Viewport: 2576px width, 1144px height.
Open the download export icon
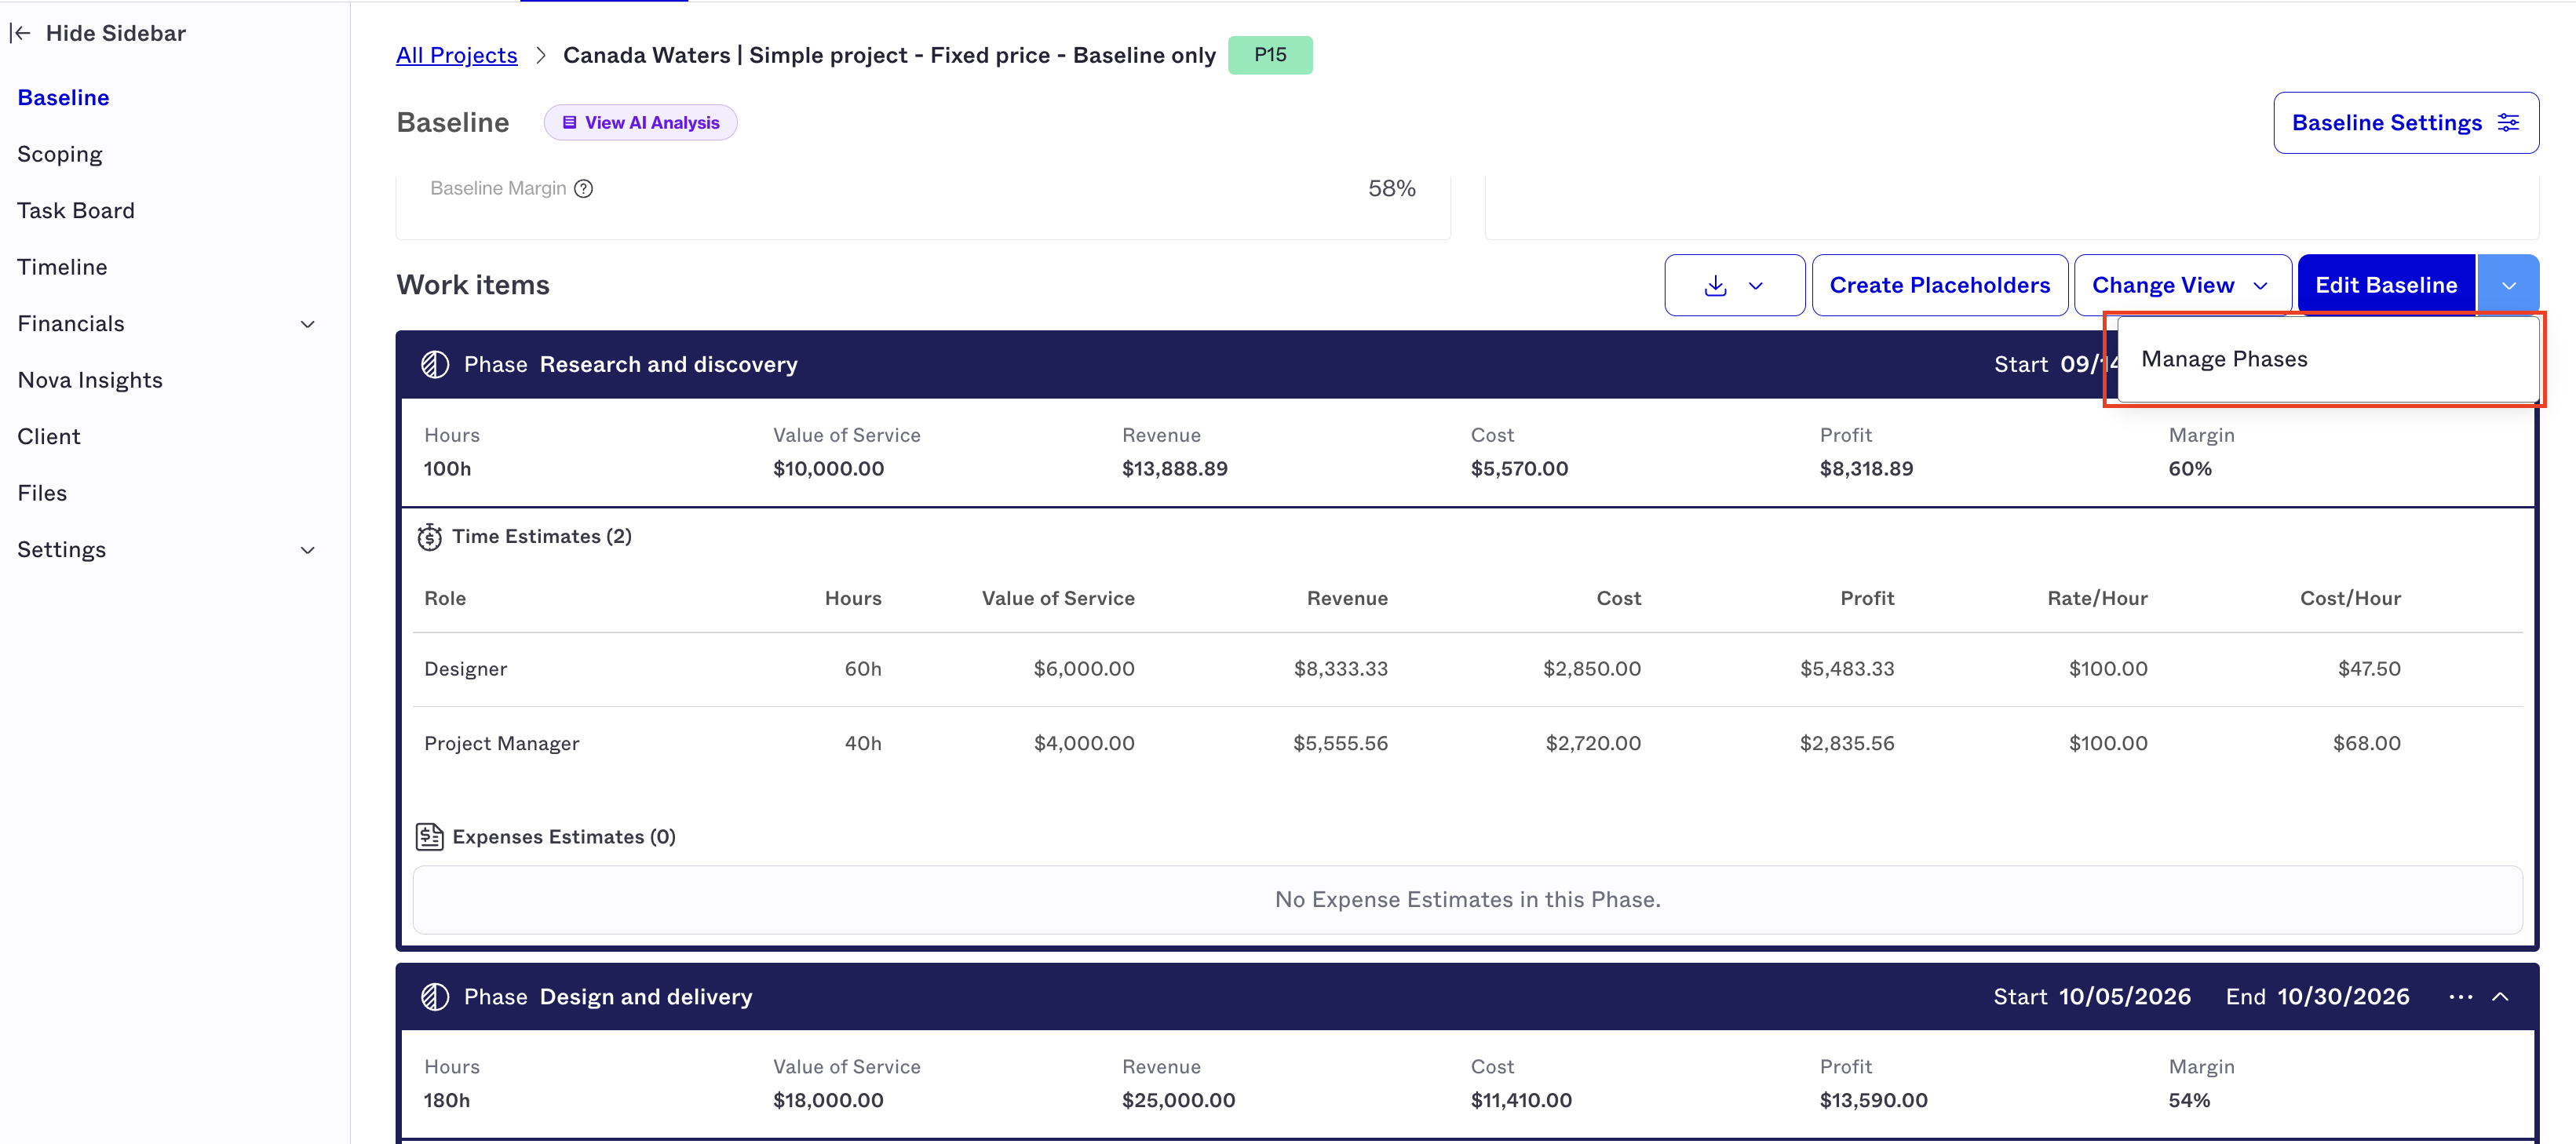(1715, 286)
